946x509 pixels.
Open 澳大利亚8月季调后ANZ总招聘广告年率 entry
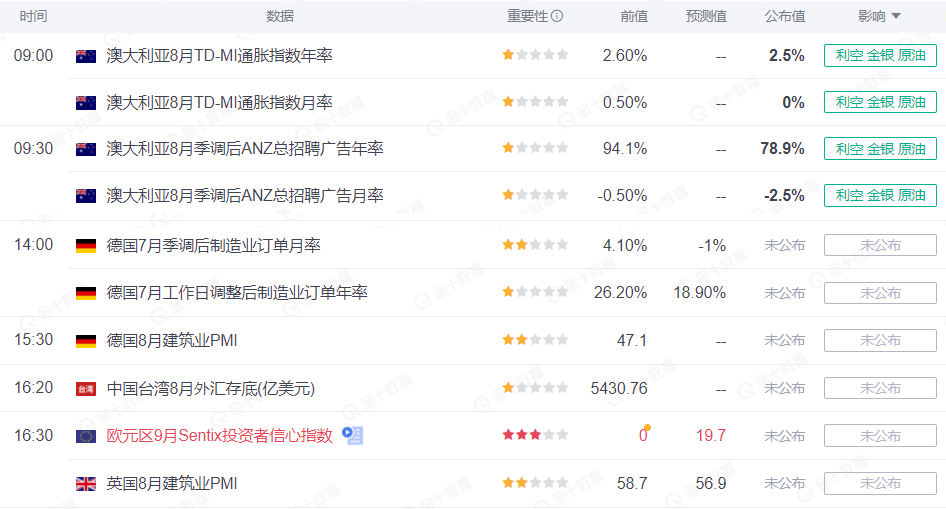pos(245,149)
